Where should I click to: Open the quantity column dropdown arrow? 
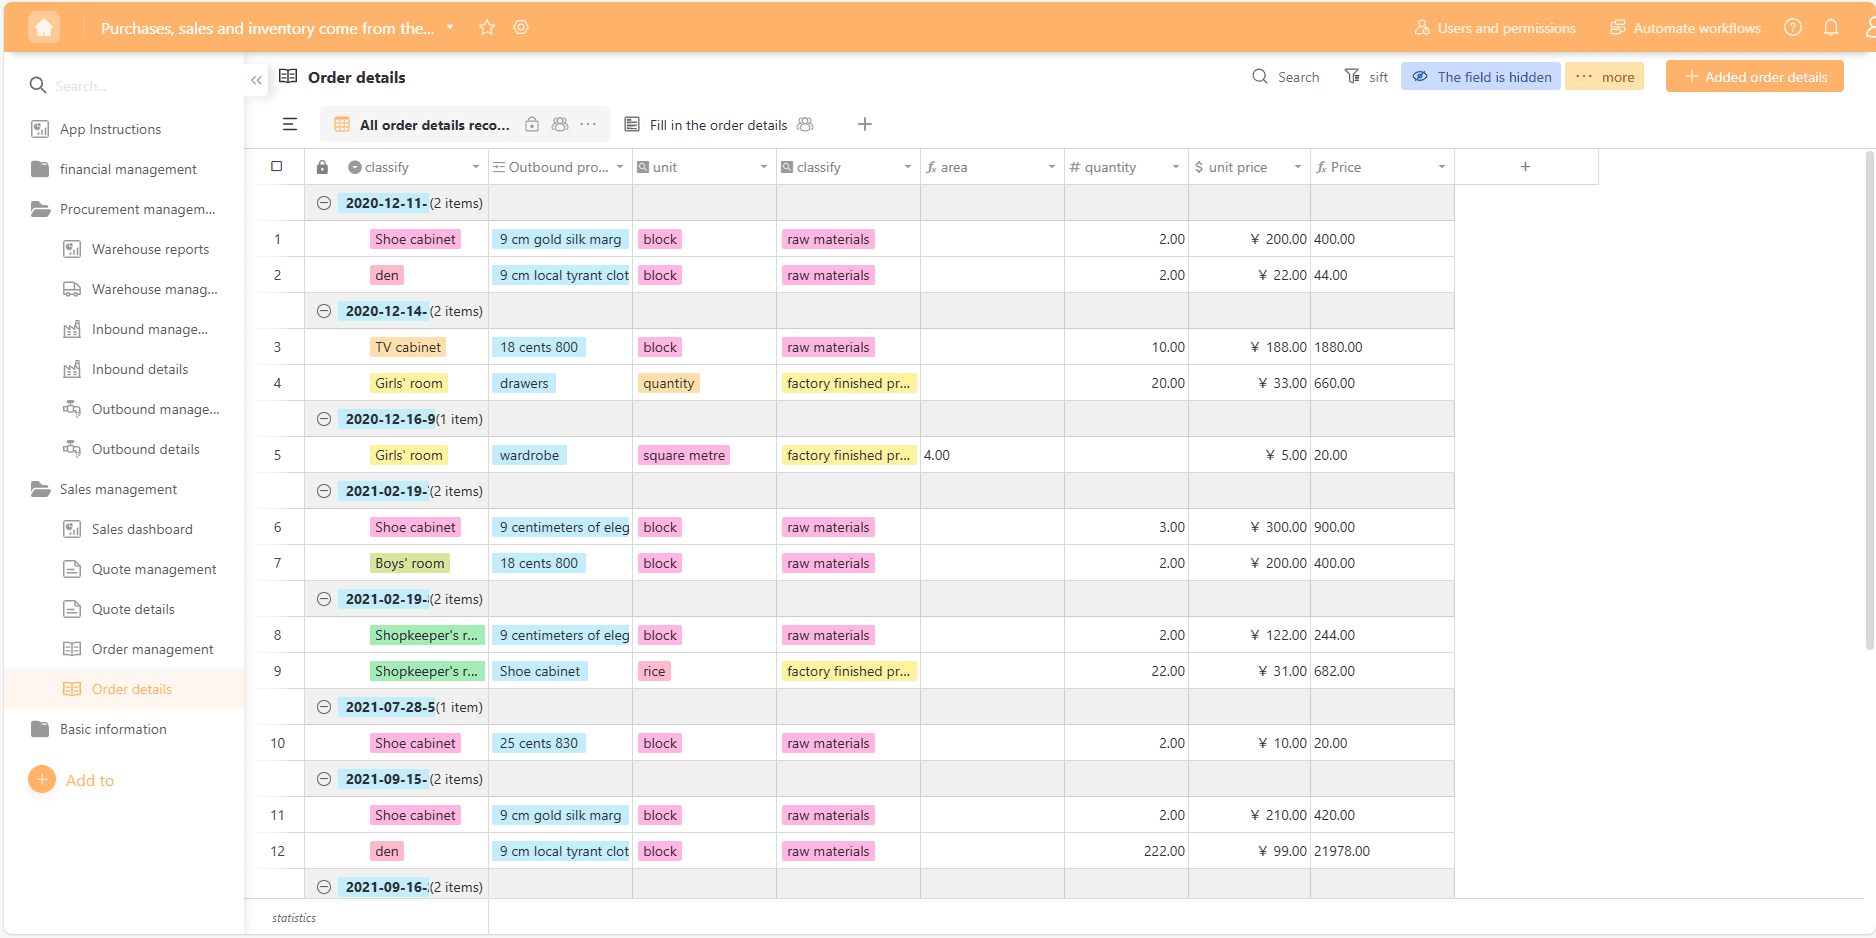point(1176,167)
